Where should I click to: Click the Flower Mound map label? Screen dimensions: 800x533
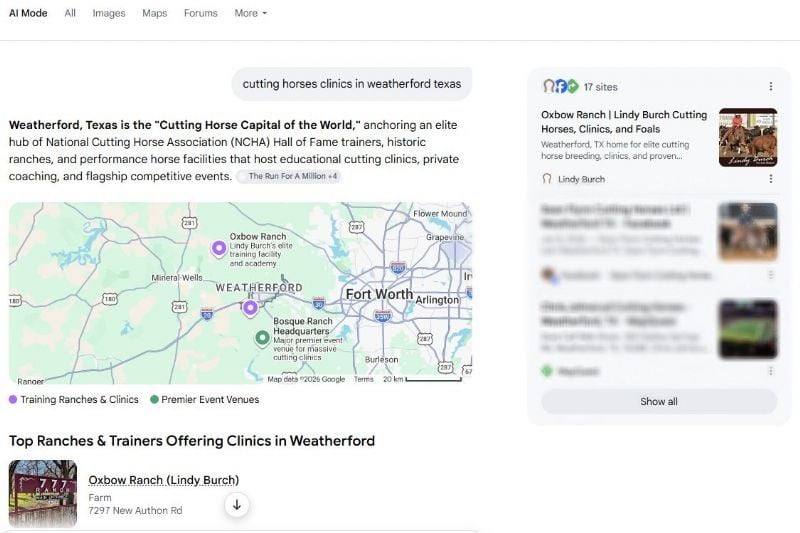(x=440, y=214)
